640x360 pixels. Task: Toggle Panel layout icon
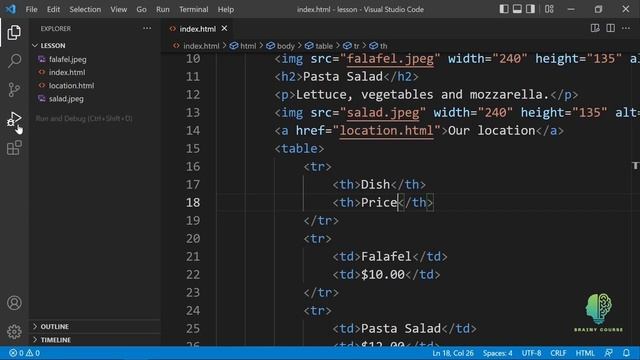point(517,9)
